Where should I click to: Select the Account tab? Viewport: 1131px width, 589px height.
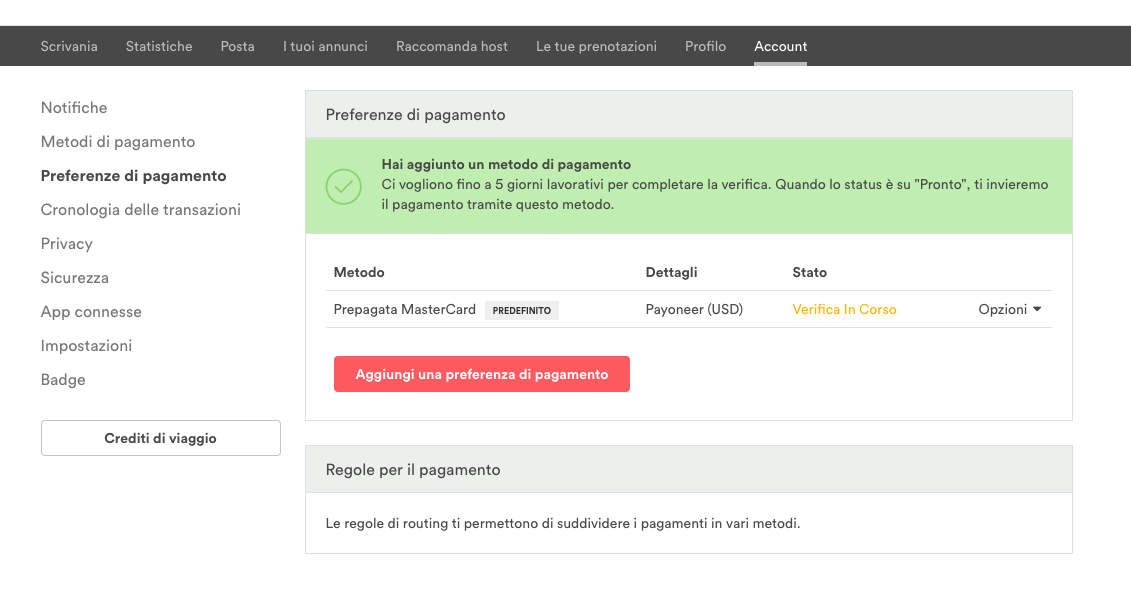point(780,46)
